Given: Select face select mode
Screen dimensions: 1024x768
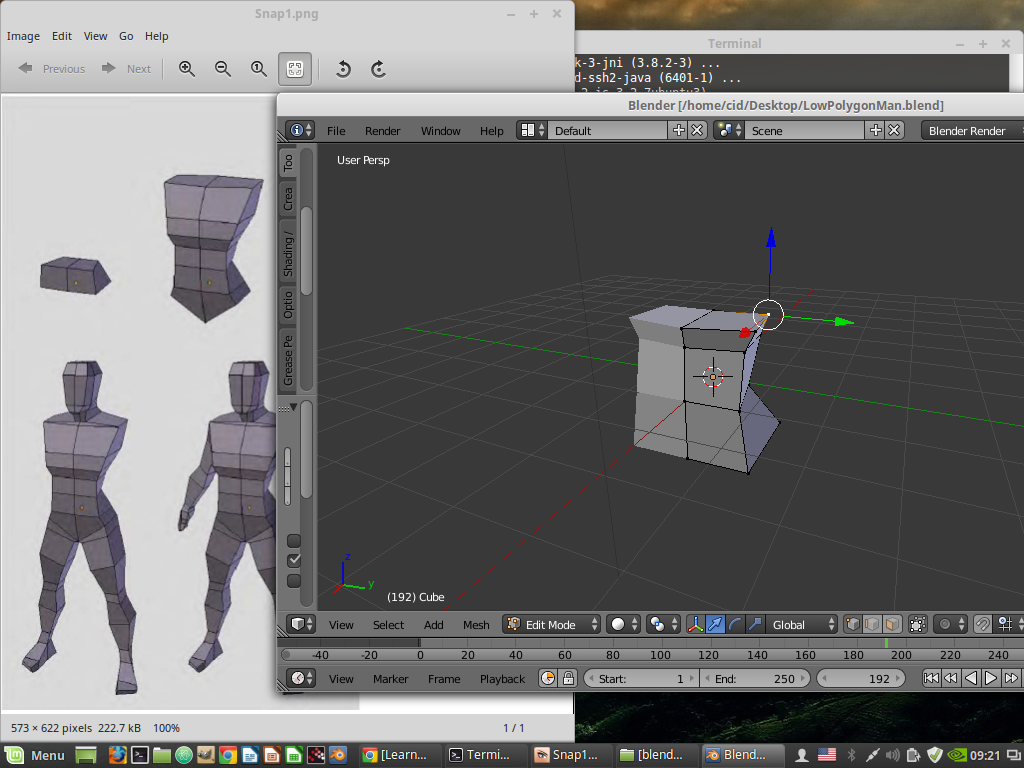Looking at the screenshot, I should coord(892,624).
